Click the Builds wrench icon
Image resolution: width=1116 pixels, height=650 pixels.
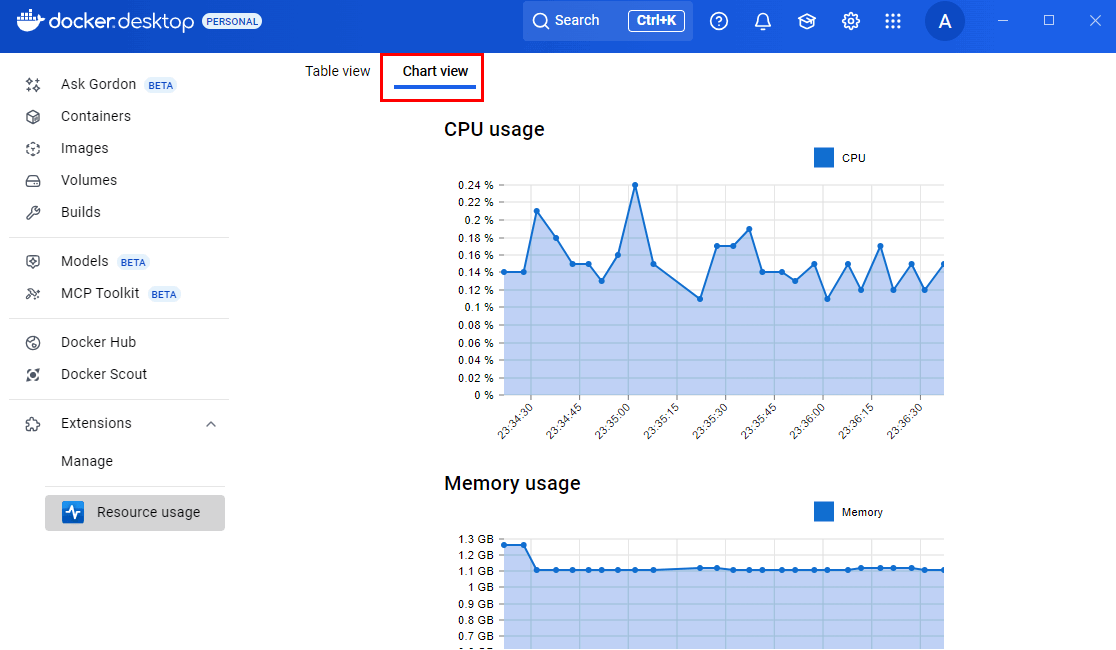33,213
